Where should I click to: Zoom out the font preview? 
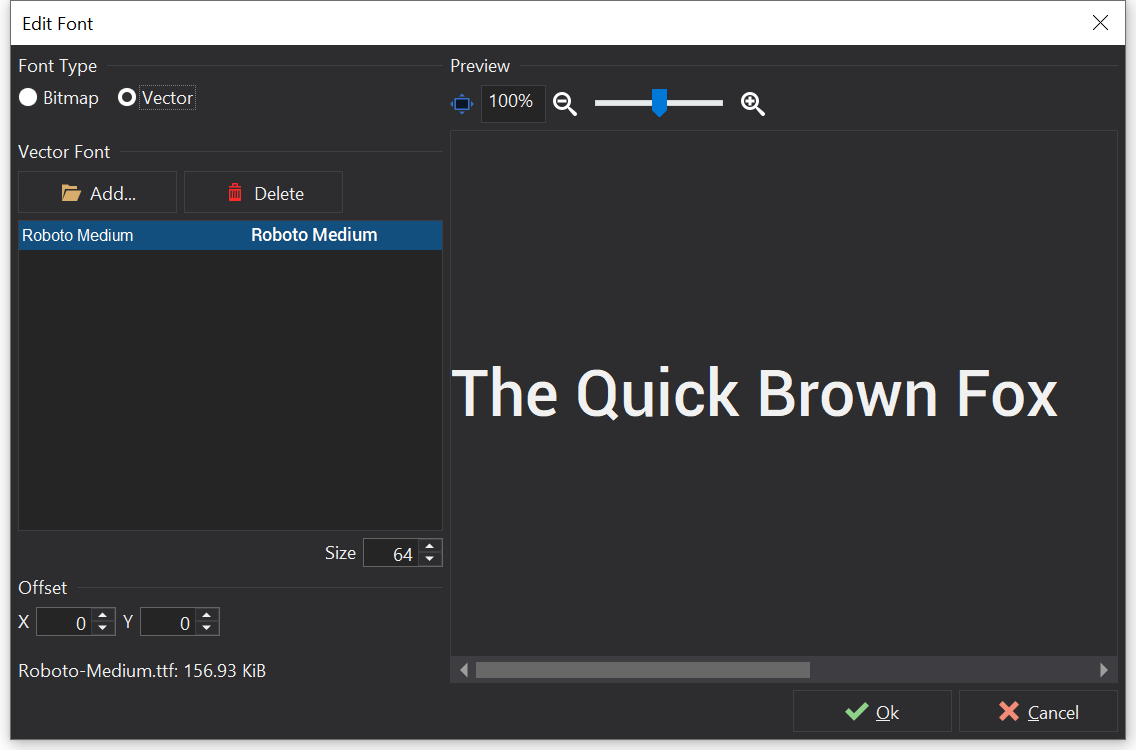[x=565, y=103]
